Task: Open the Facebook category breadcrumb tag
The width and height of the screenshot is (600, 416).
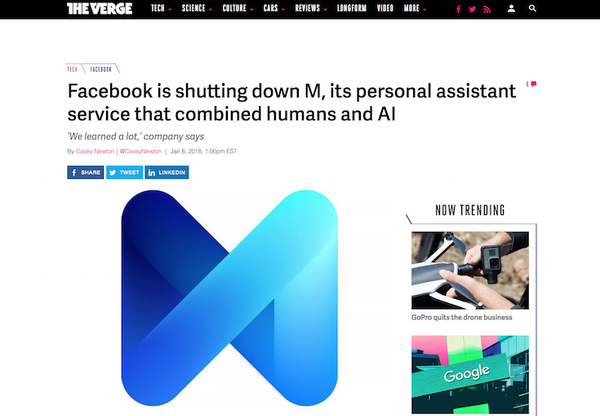Action: (x=101, y=69)
